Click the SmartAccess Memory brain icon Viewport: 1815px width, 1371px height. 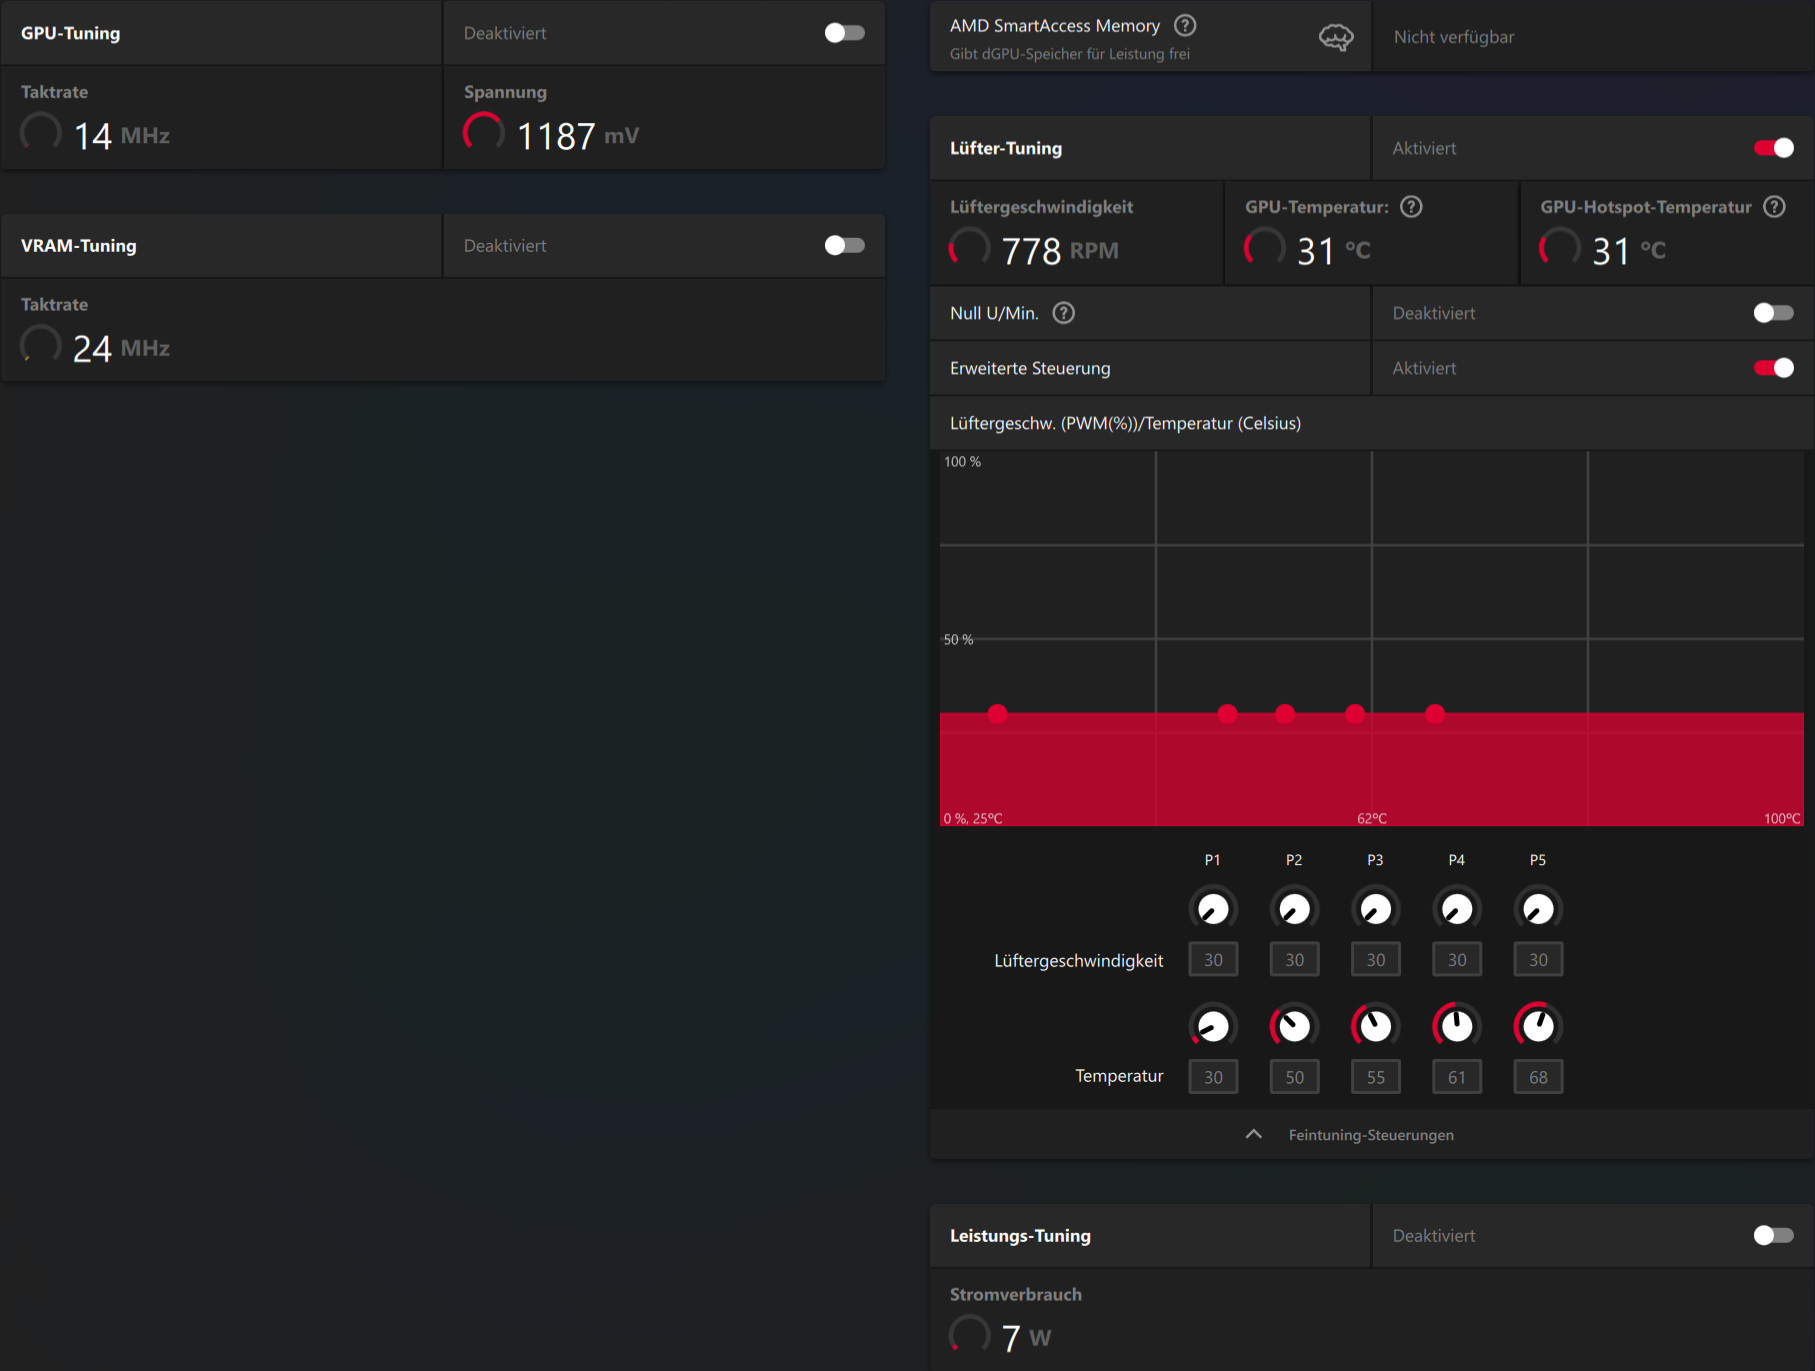point(1336,38)
